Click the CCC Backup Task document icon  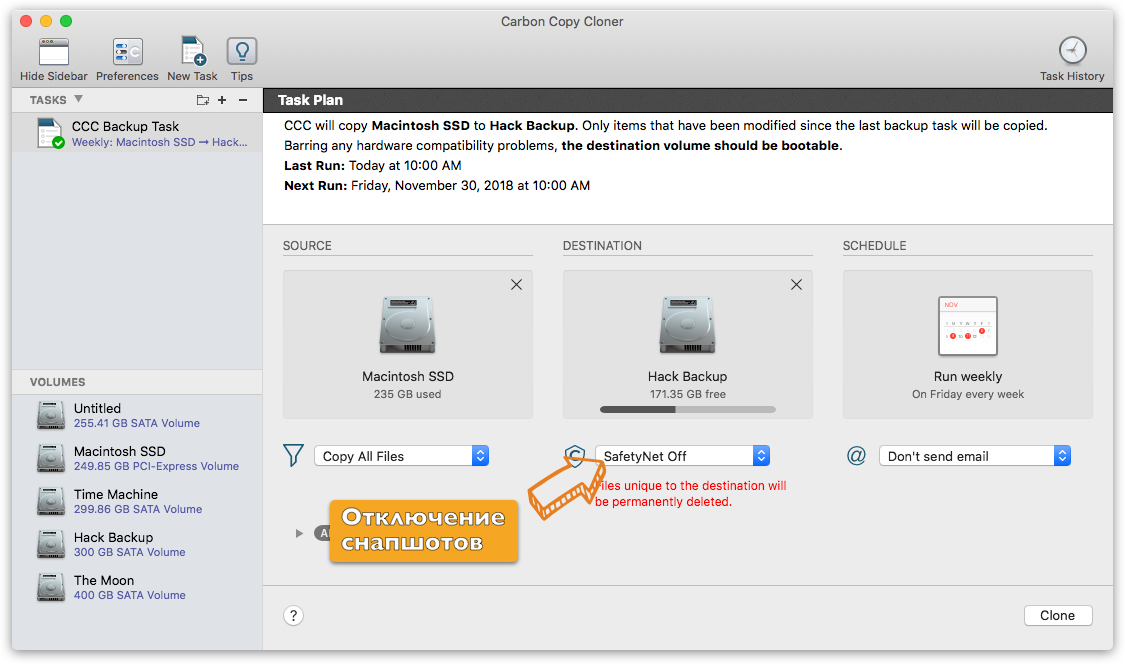[x=50, y=134]
